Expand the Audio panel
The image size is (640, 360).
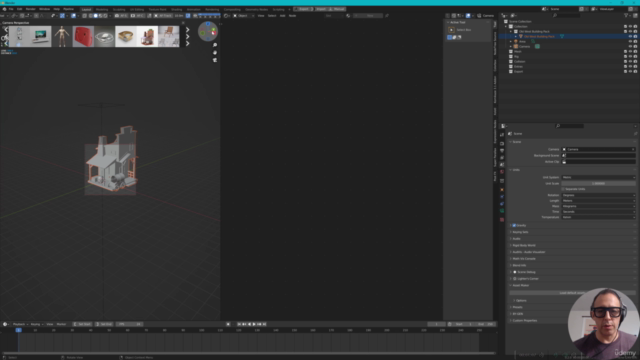click(516, 239)
